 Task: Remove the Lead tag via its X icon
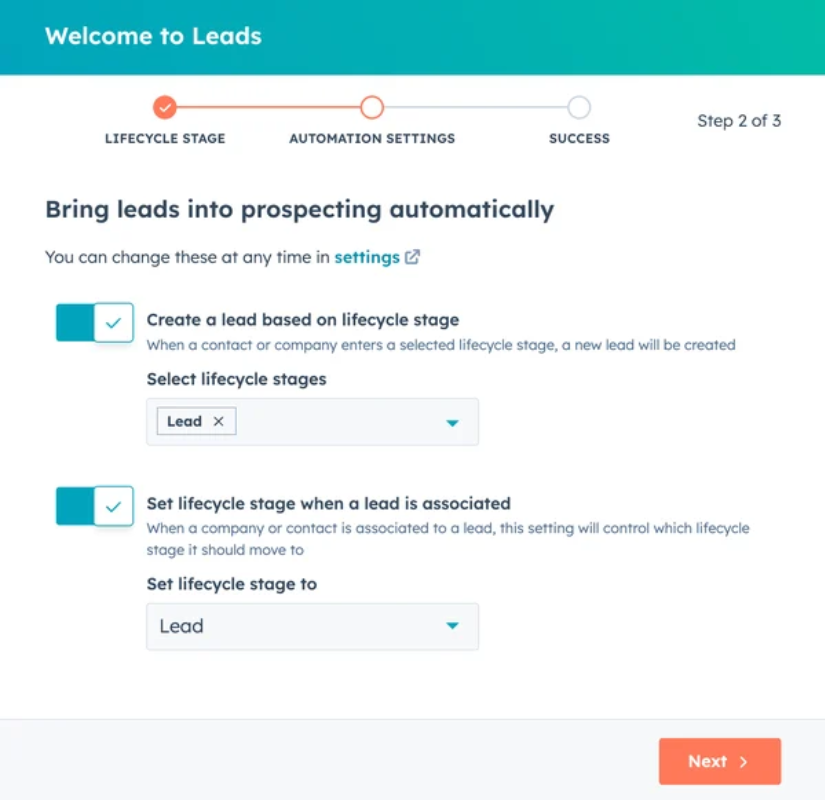(218, 421)
